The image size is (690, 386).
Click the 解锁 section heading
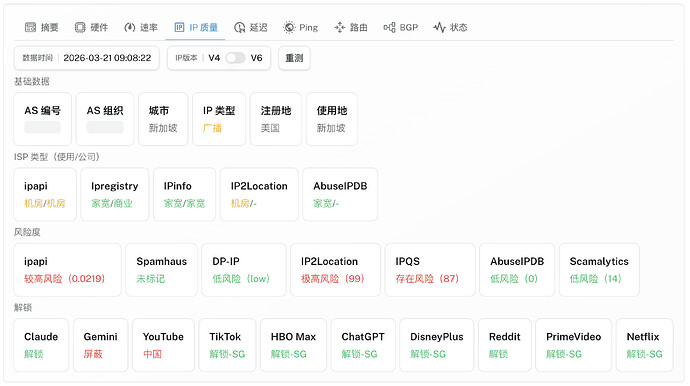coord(23,307)
